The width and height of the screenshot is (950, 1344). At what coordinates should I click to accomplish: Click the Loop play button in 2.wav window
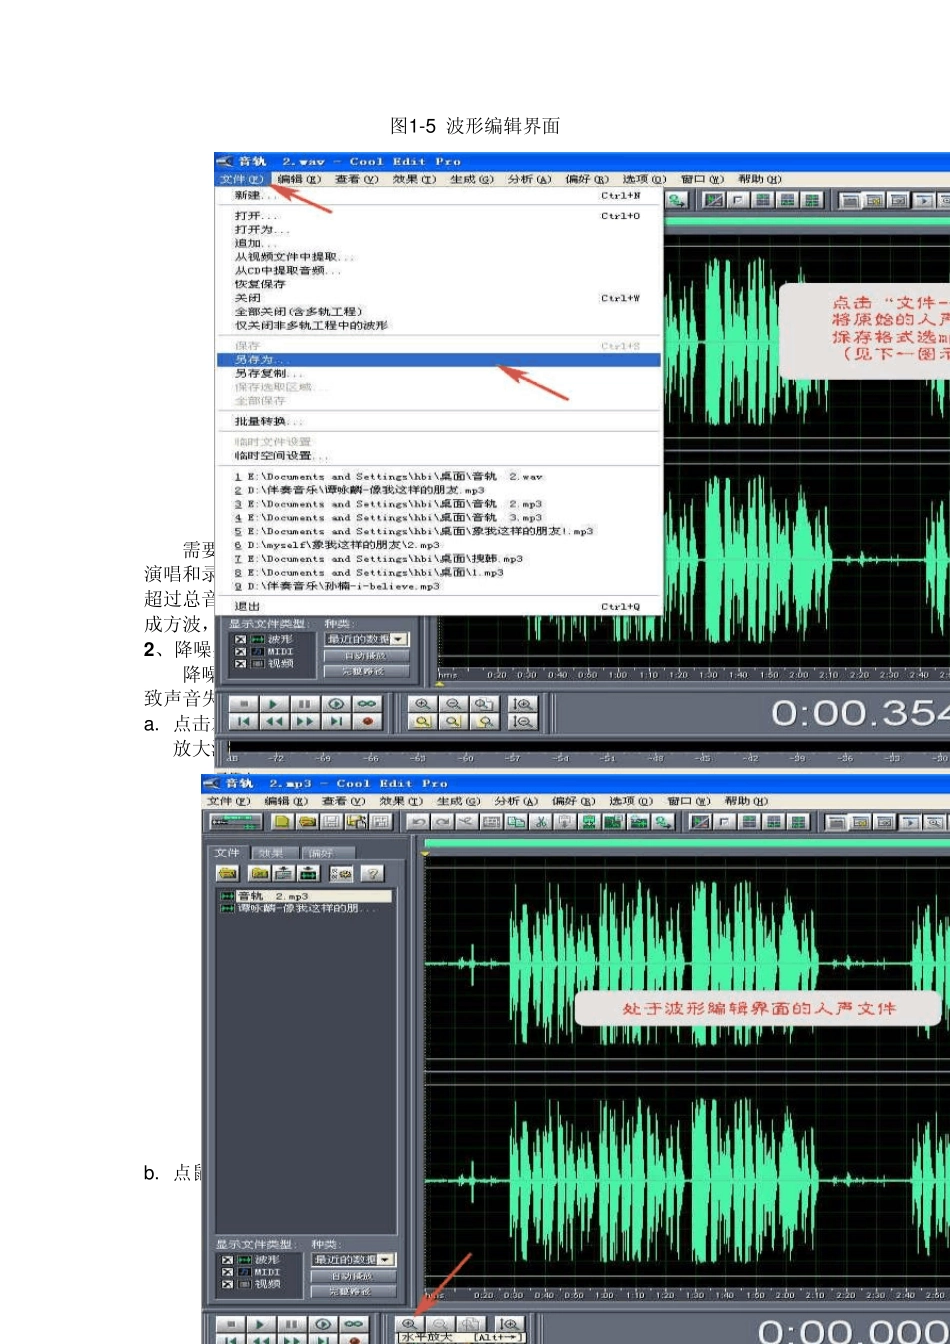[x=367, y=703]
